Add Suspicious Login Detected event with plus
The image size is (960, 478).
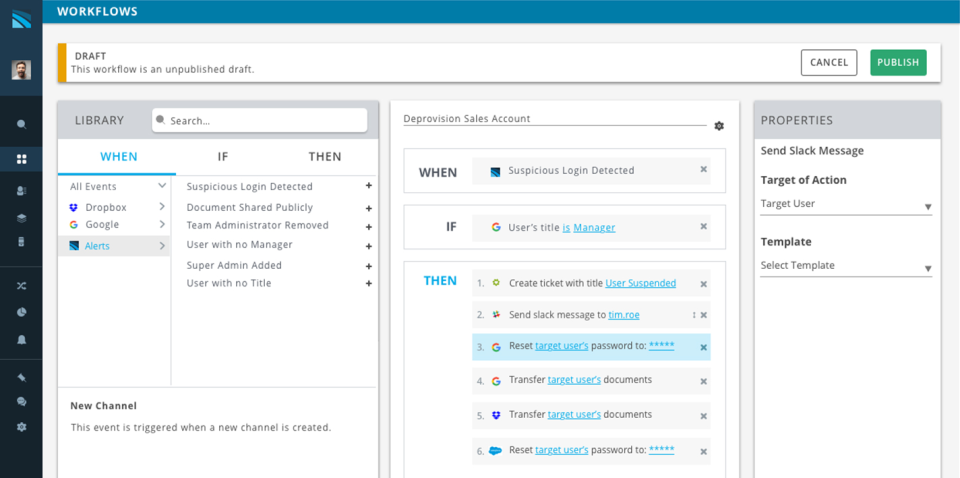pyautogui.click(x=369, y=185)
